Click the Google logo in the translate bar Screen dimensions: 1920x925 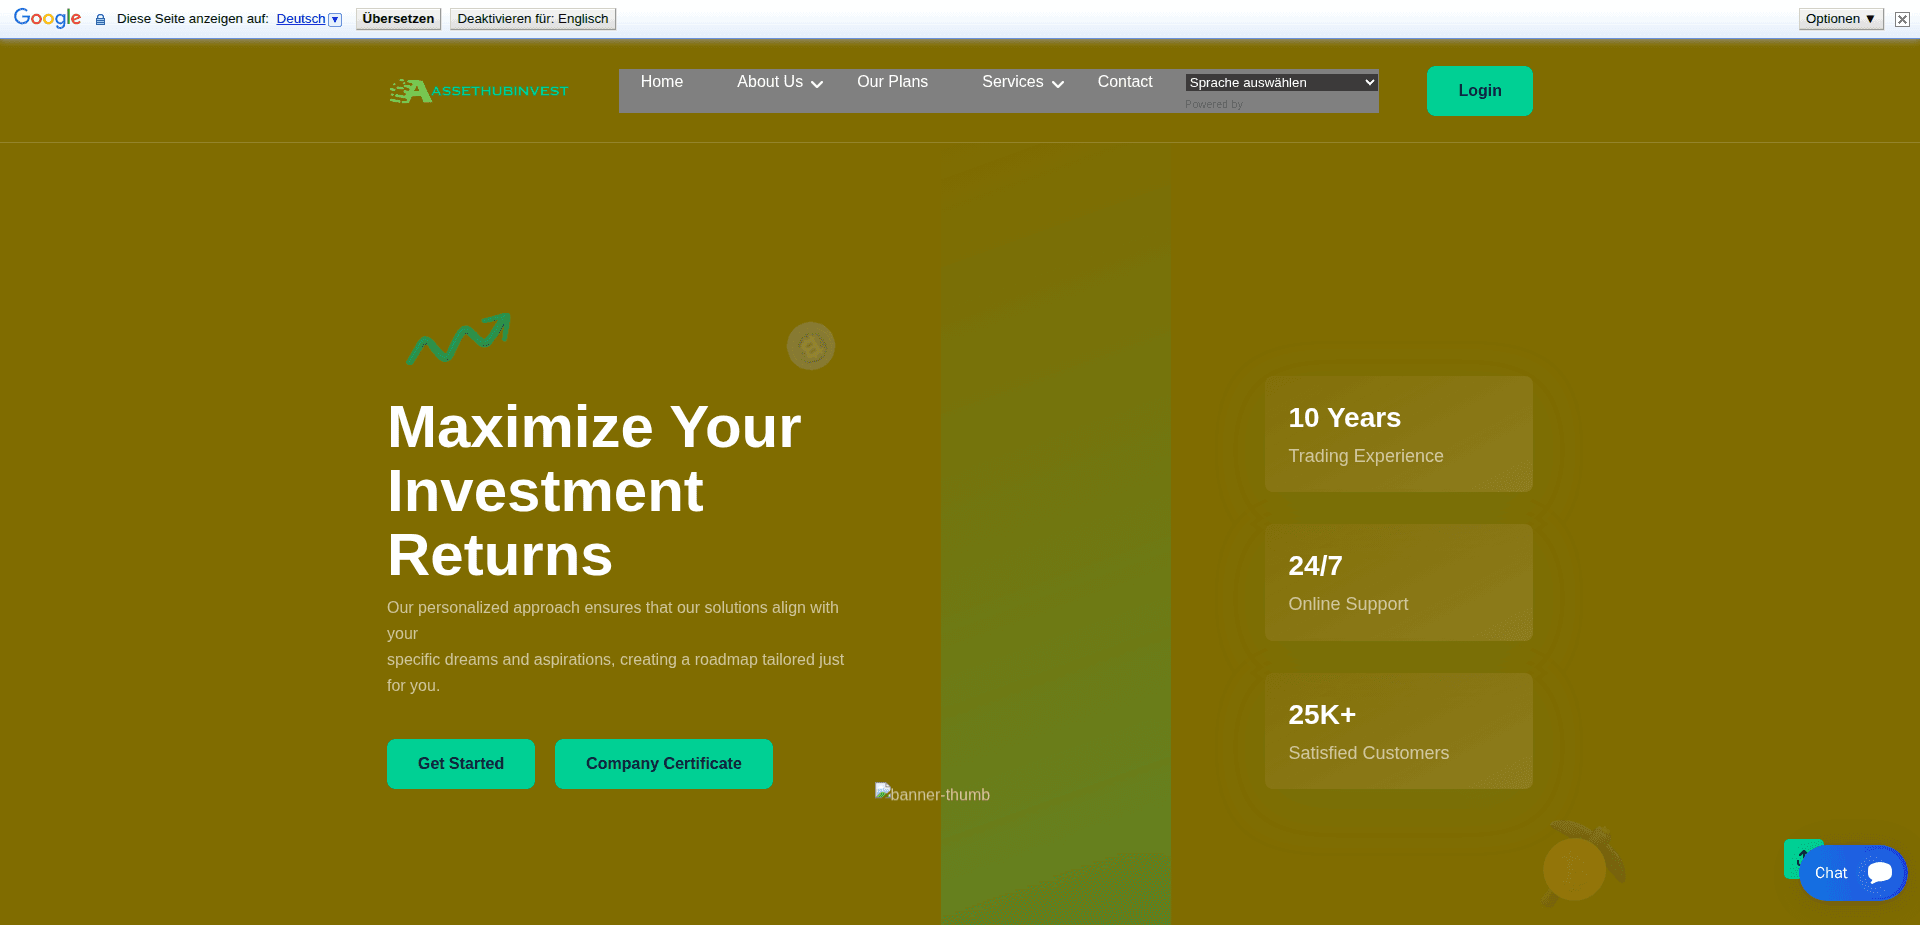[x=46, y=18]
